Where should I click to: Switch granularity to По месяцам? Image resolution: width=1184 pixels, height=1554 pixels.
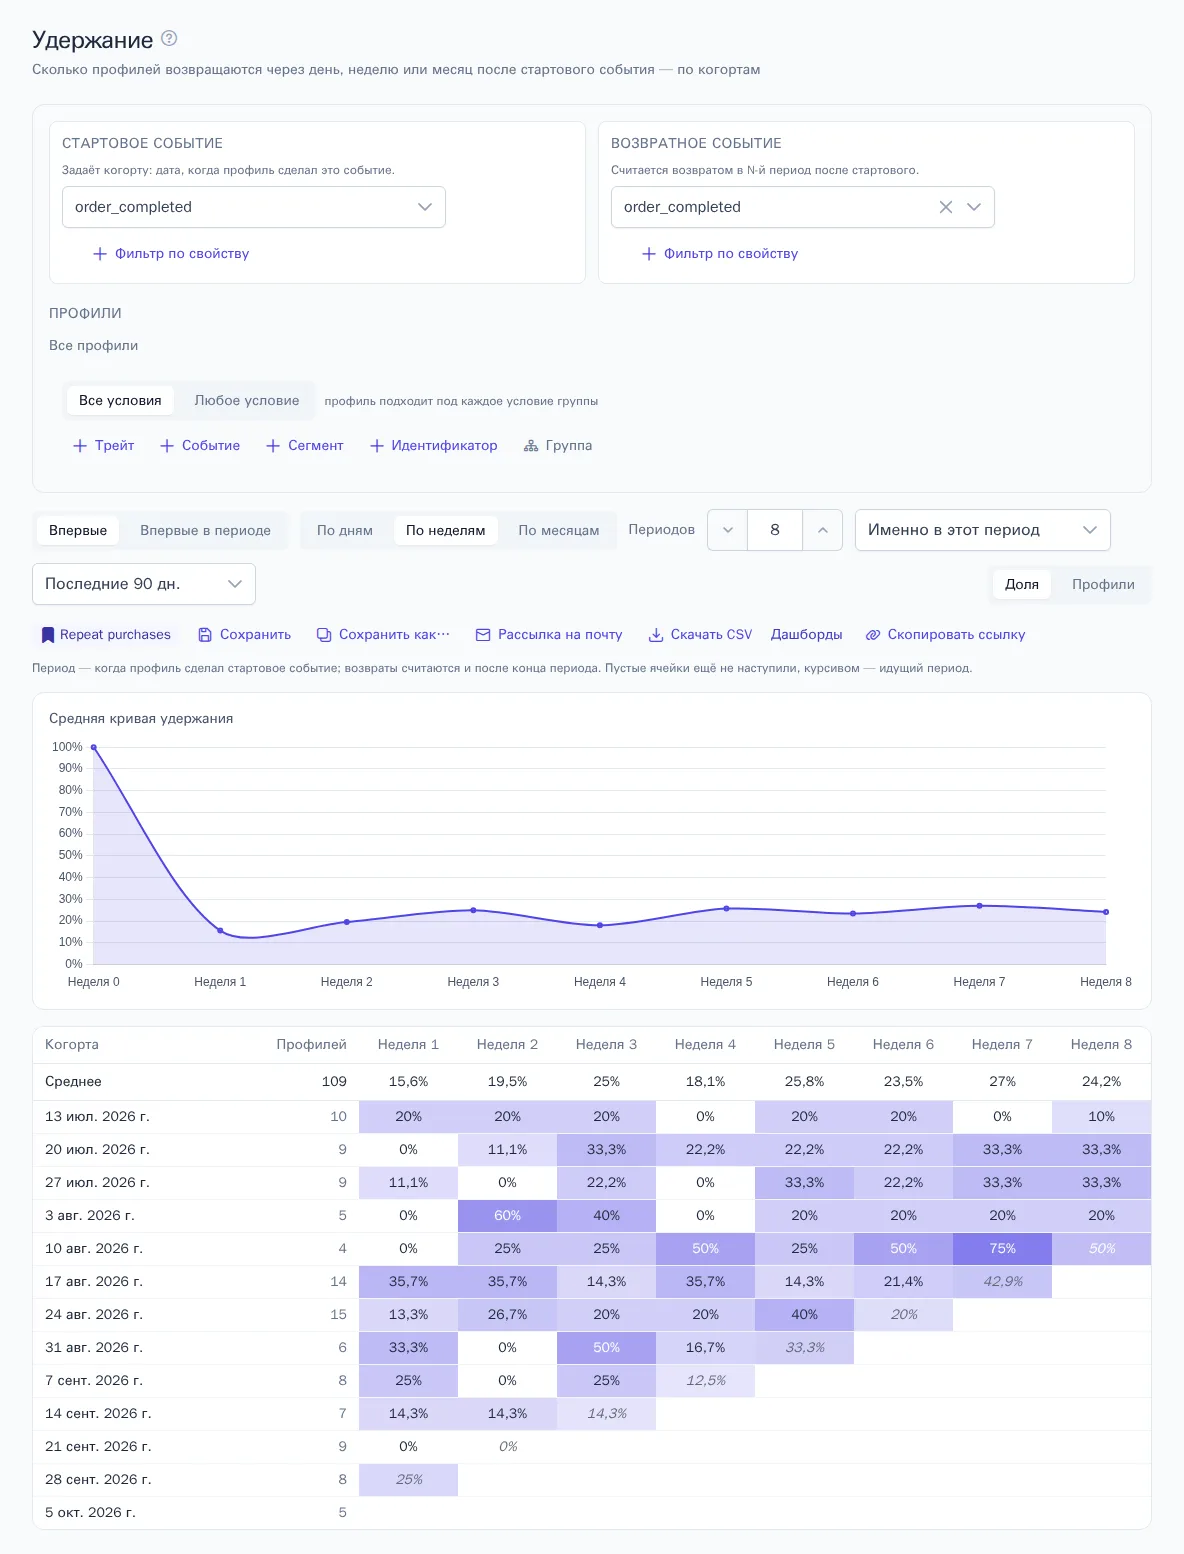point(559,530)
